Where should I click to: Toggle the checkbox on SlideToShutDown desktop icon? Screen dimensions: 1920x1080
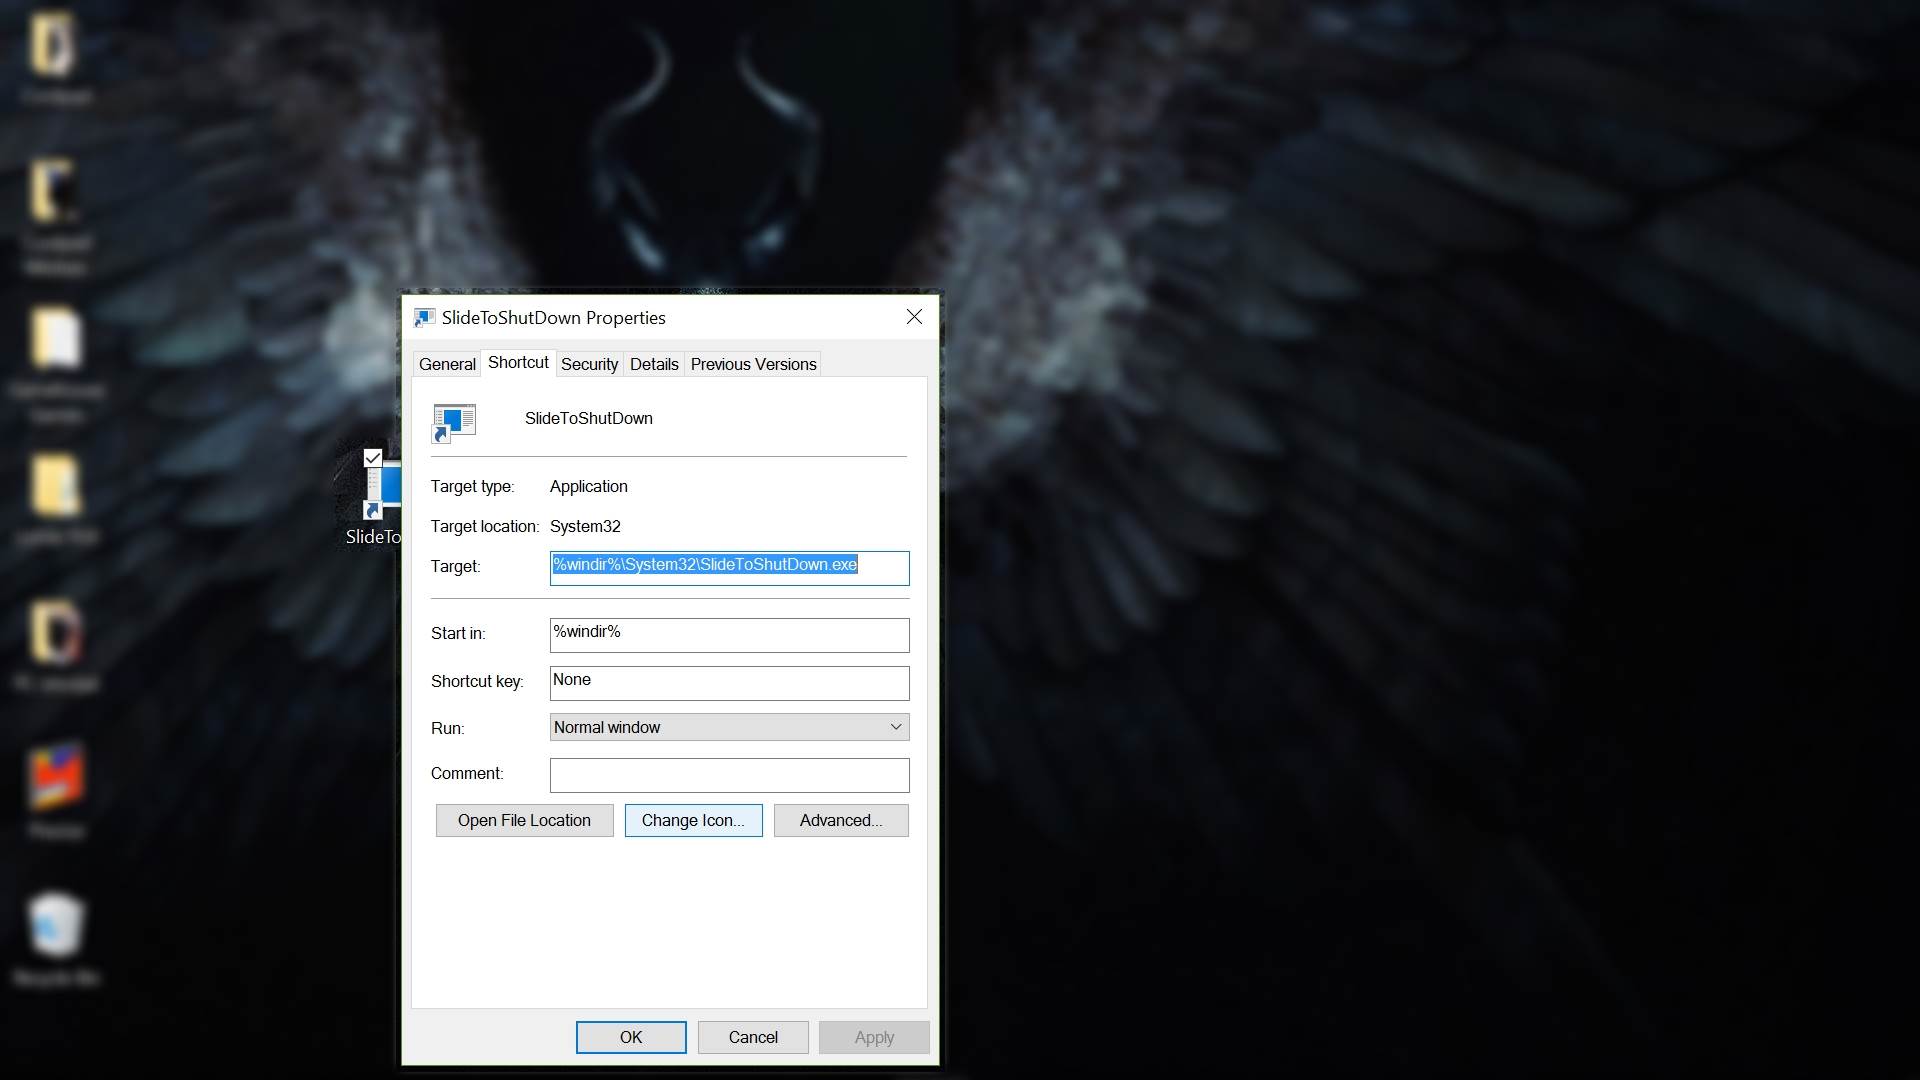pyautogui.click(x=373, y=458)
